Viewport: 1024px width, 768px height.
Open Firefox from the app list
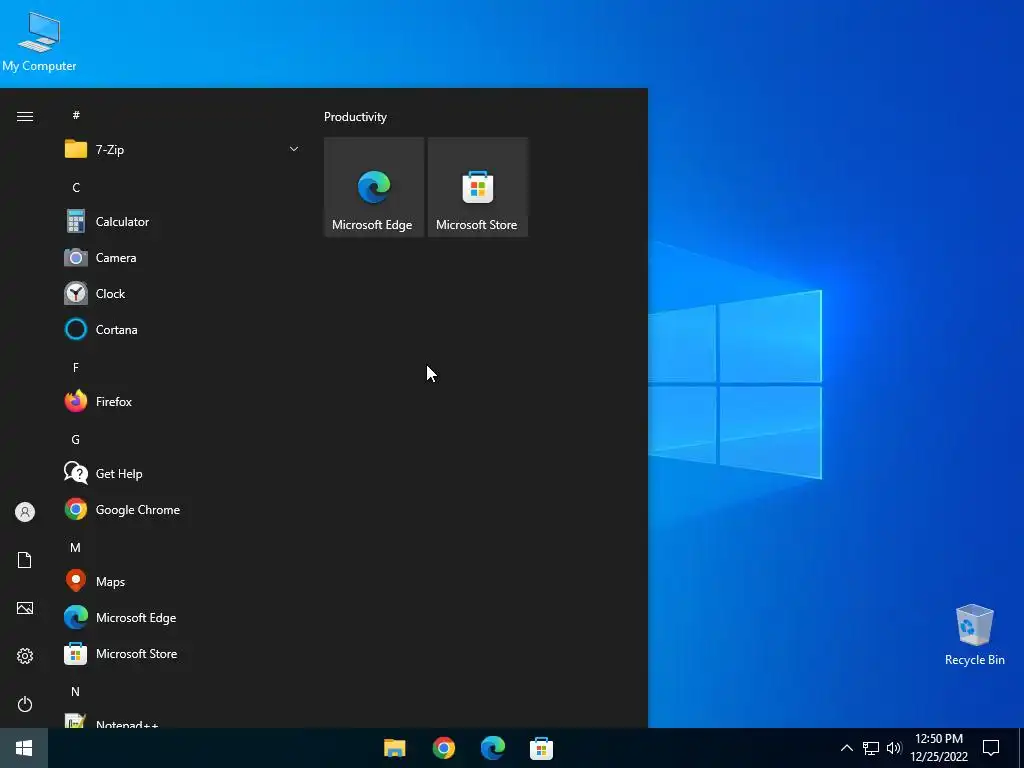coord(182,402)
